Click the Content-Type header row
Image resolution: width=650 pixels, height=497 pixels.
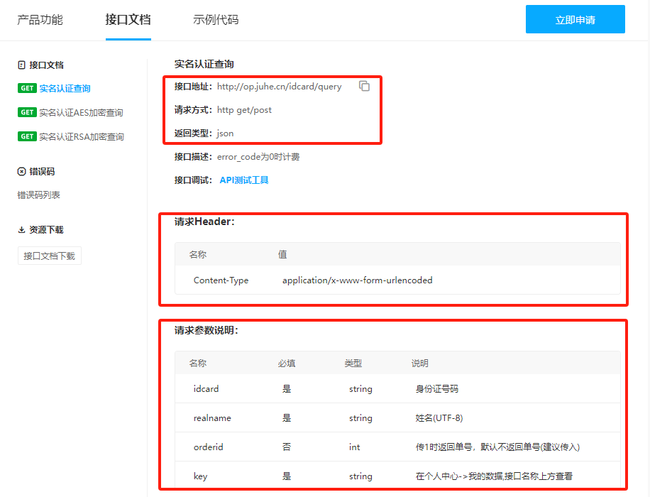[396, 280]
